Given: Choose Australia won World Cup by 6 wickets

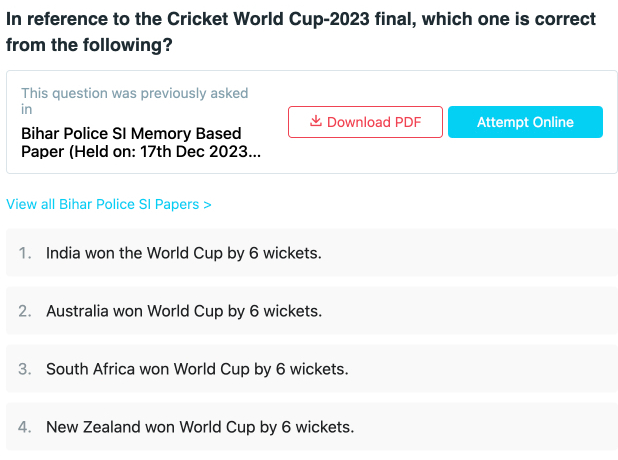Looking at the screenshot, I should coord(312,311).
